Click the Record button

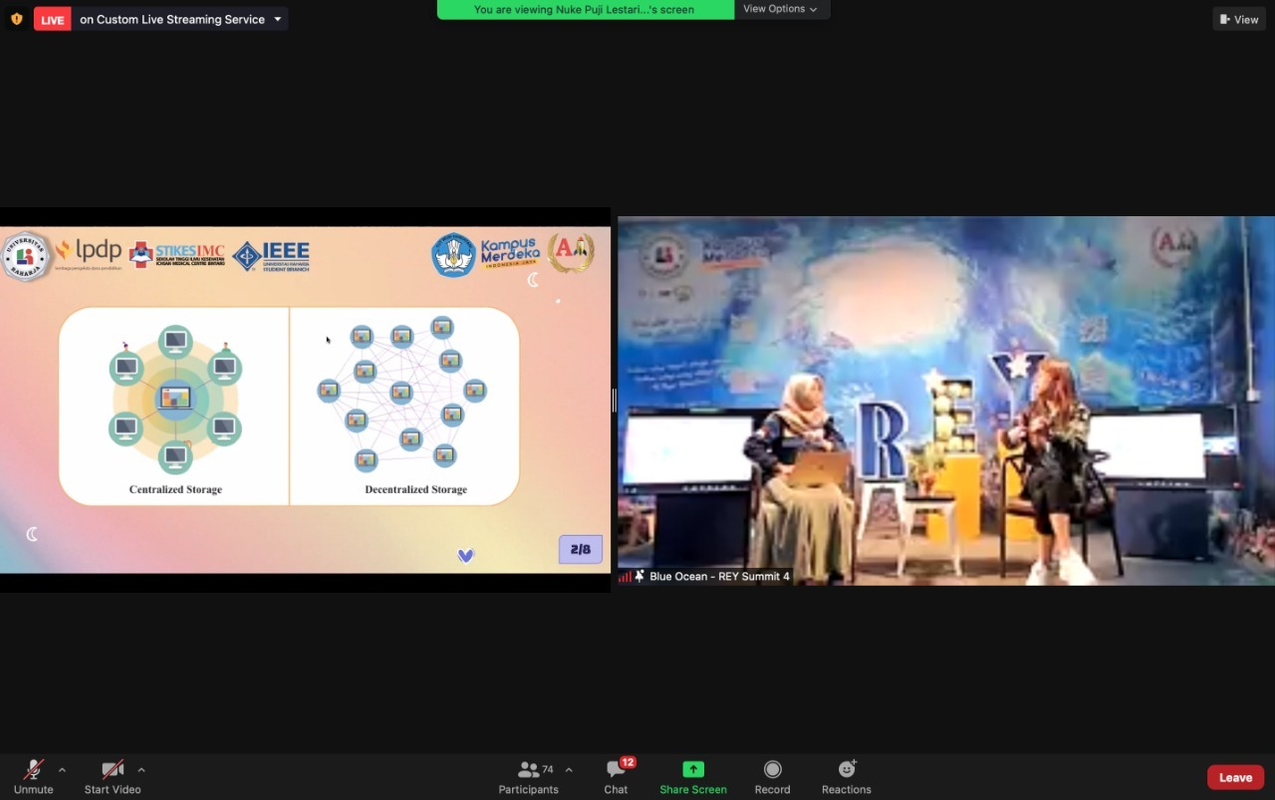tap(772, 776)
